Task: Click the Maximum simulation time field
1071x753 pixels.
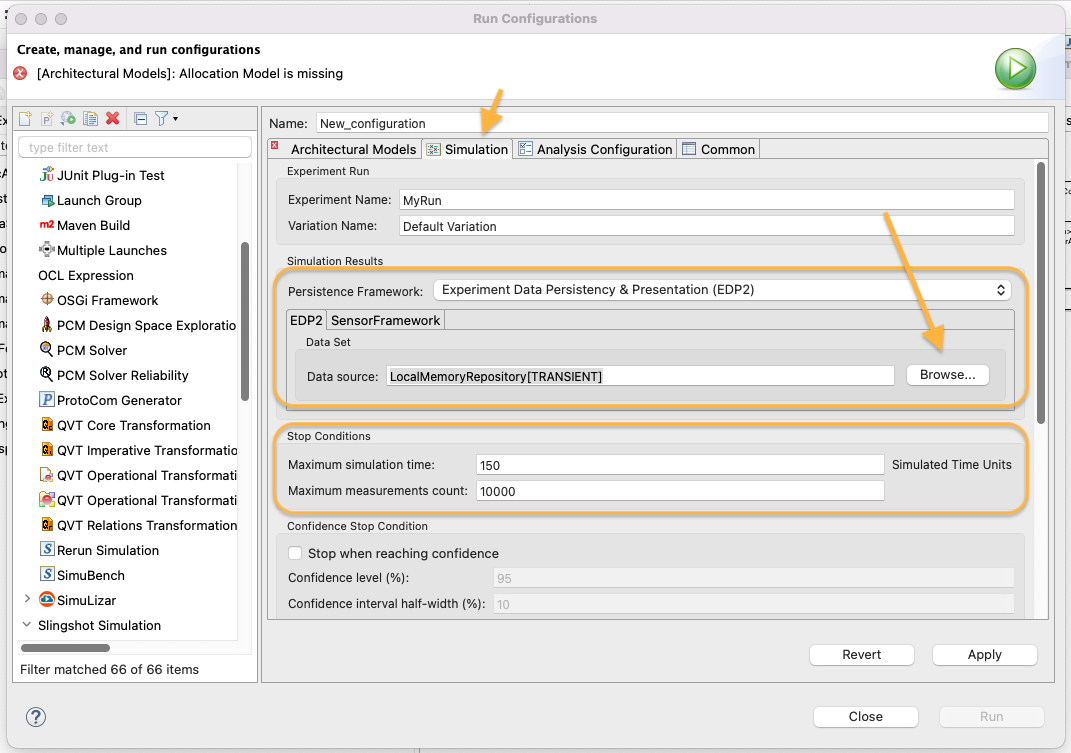Action: [x=680, y=465]
